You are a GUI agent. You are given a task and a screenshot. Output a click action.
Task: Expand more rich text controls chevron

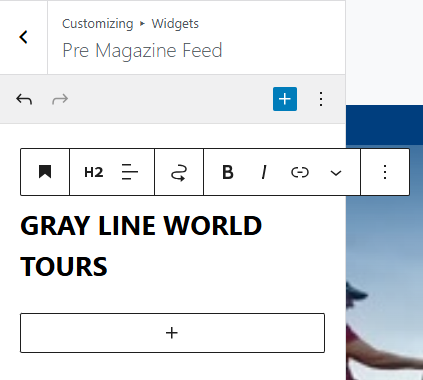pos(336,172)
